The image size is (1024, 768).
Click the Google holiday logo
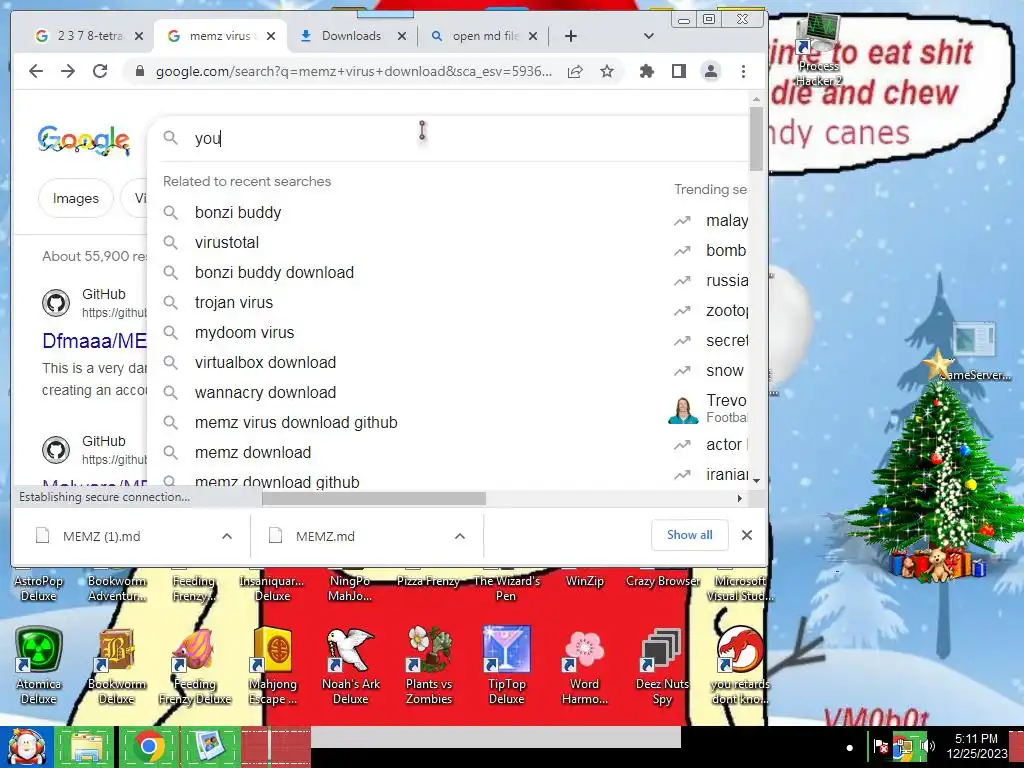(x=84, y=140)
